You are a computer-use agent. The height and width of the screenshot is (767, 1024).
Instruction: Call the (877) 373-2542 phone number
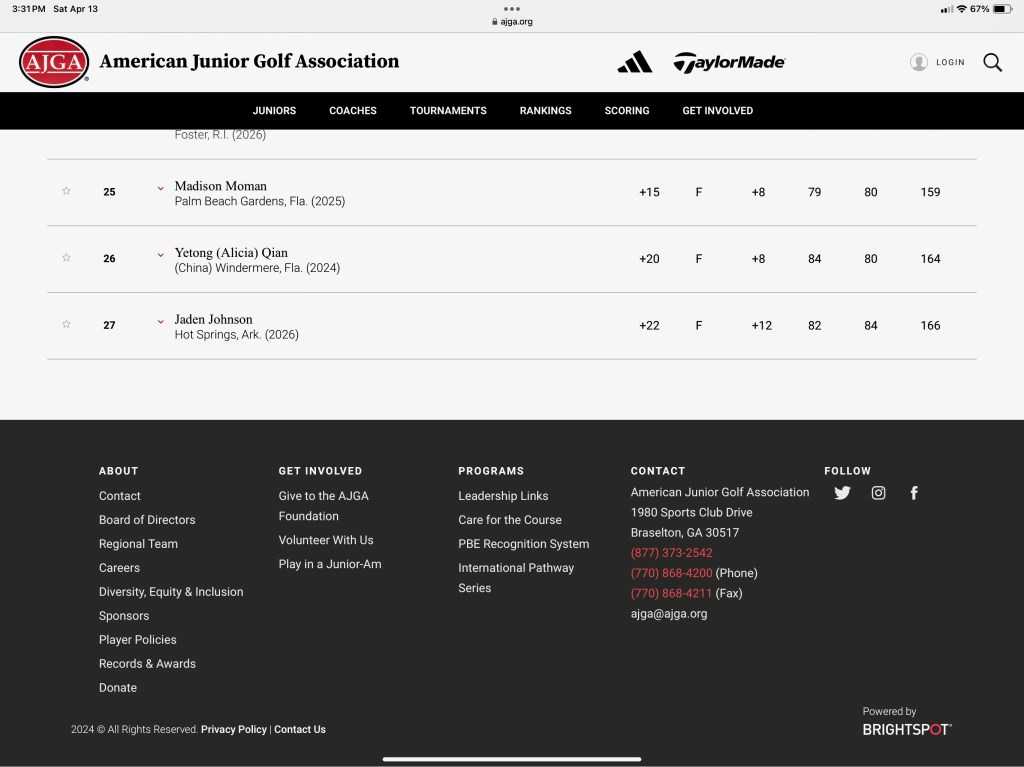(x=671, y=553)
